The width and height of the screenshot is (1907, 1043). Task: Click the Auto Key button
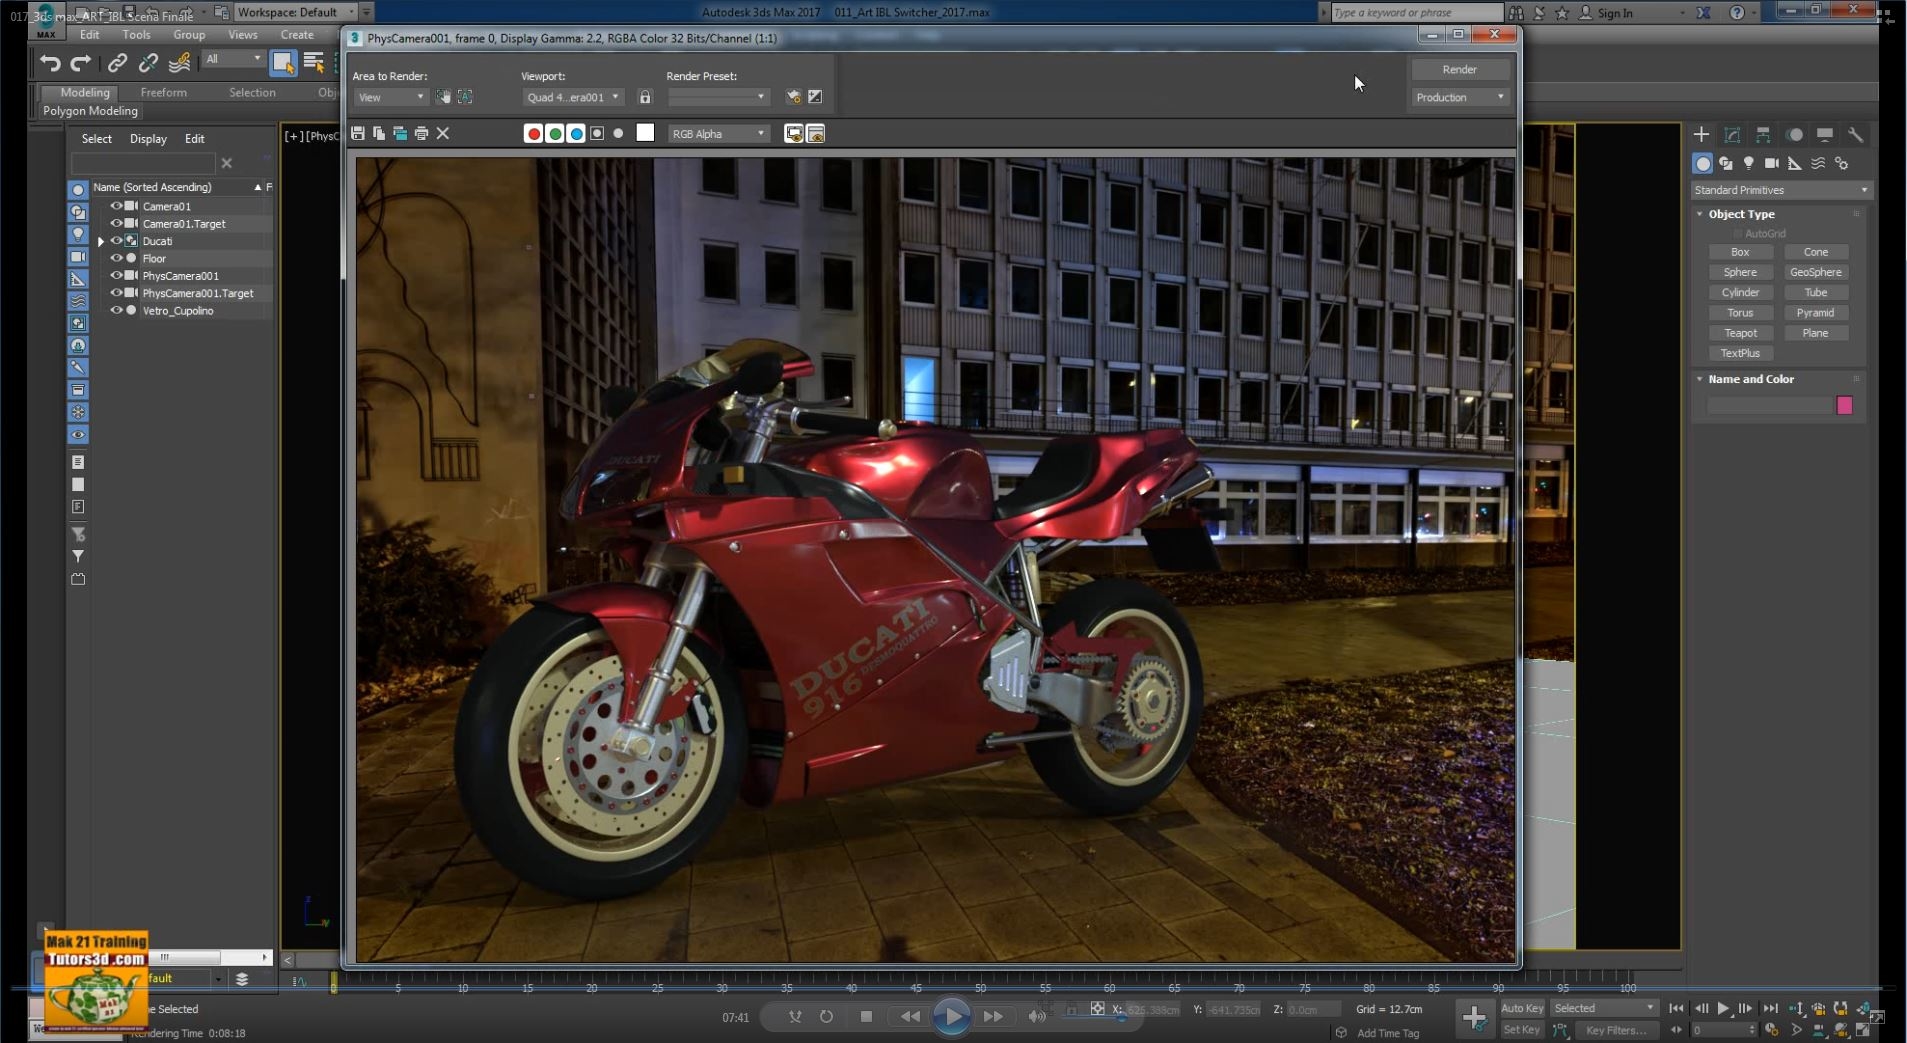1522,1008
